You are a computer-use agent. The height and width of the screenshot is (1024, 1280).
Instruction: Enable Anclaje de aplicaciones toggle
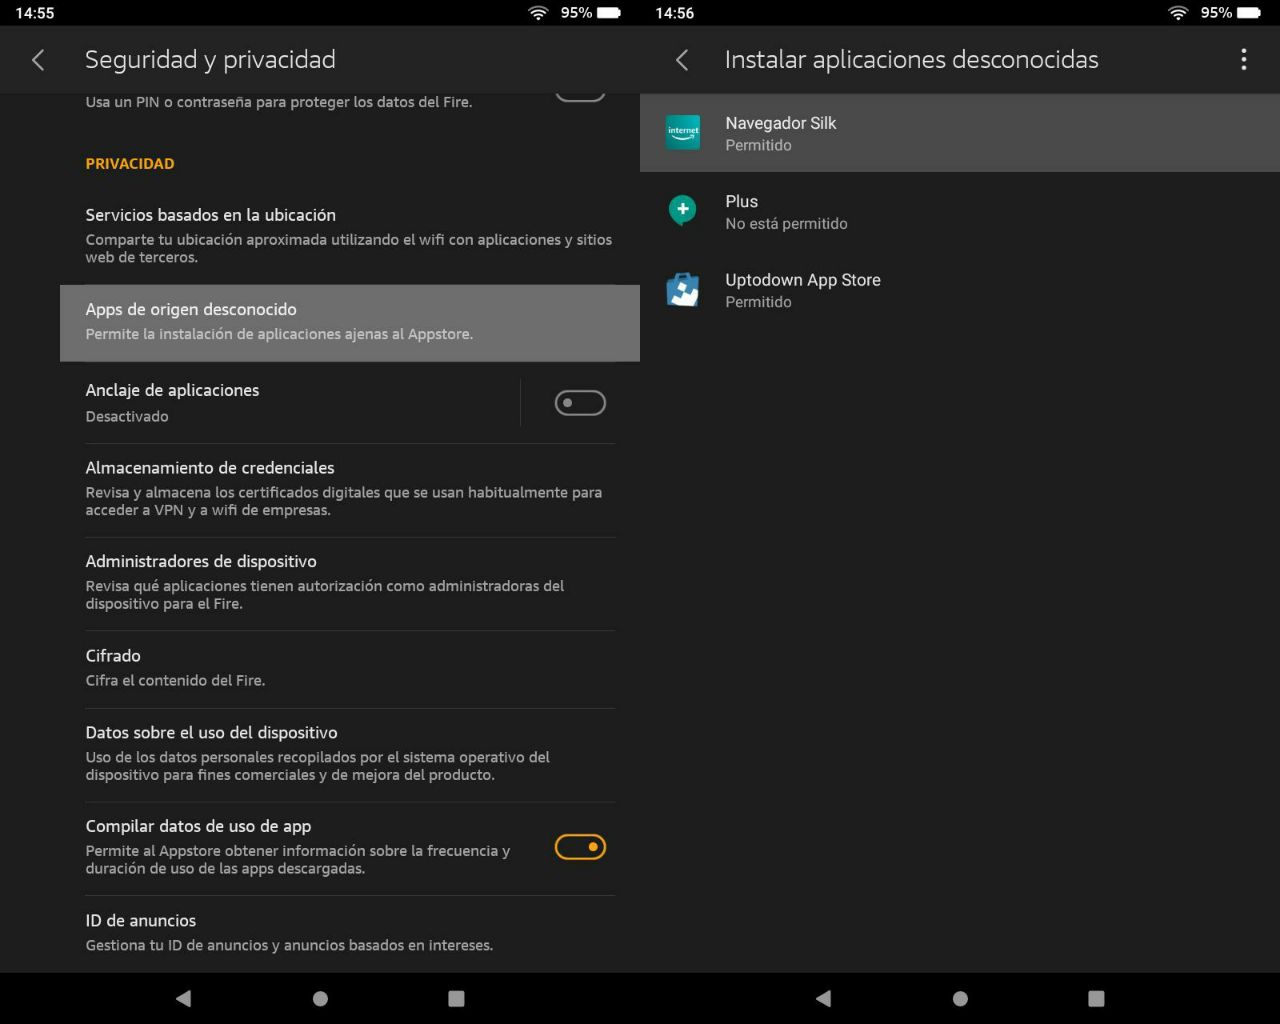(580, 403)
